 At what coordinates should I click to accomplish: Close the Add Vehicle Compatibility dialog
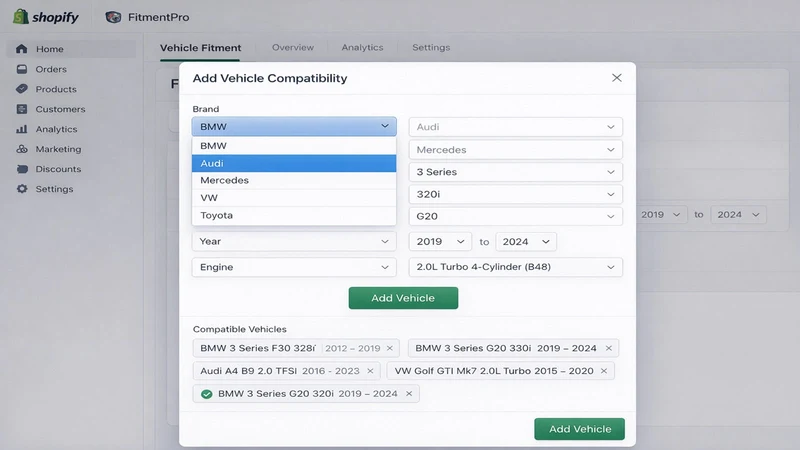pyautogui.click(x=617, y=78)
